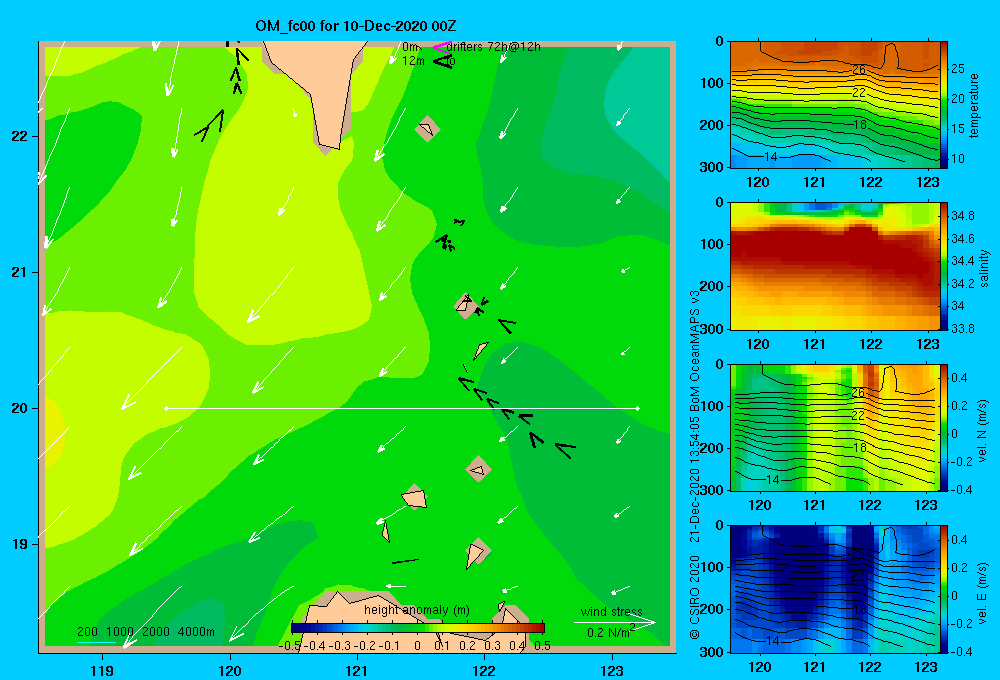1000x680 pixels.
Task: Click the vel. N color scale bar
Action: (x=944, y=427)
